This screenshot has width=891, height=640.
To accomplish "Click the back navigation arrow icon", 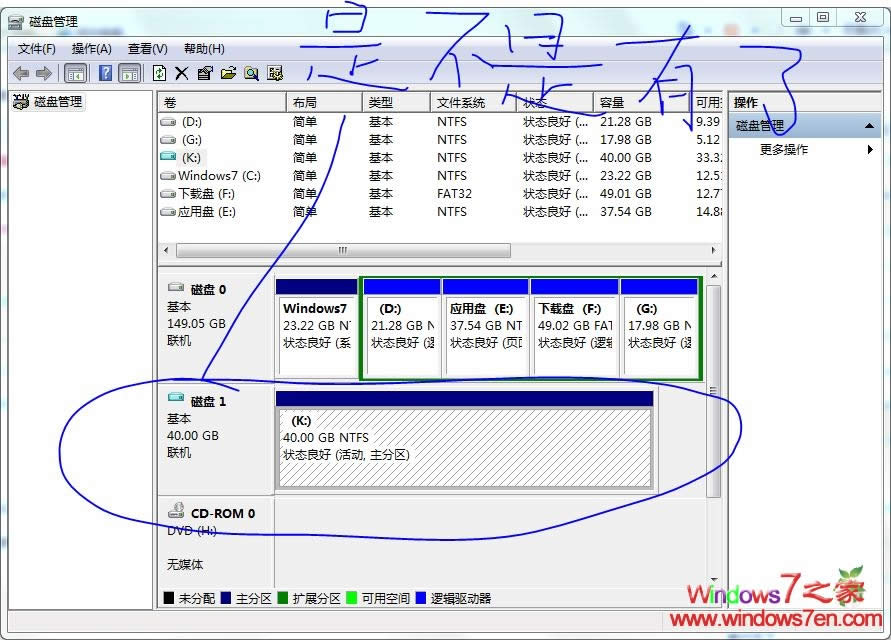I will 22,72.
